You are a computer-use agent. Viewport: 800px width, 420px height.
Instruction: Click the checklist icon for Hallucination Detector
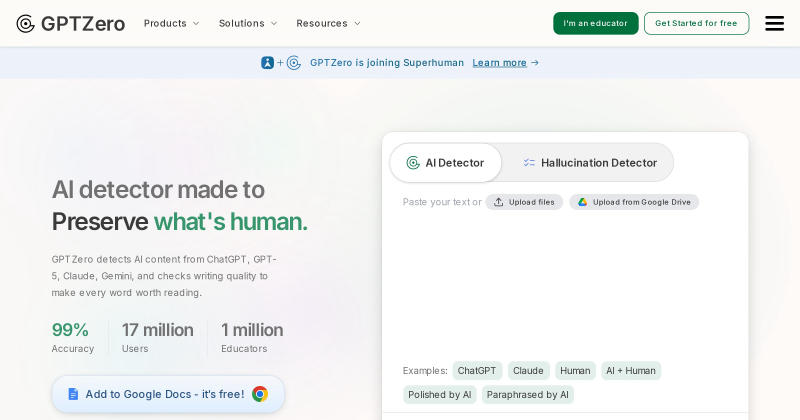tap(529, 163)
